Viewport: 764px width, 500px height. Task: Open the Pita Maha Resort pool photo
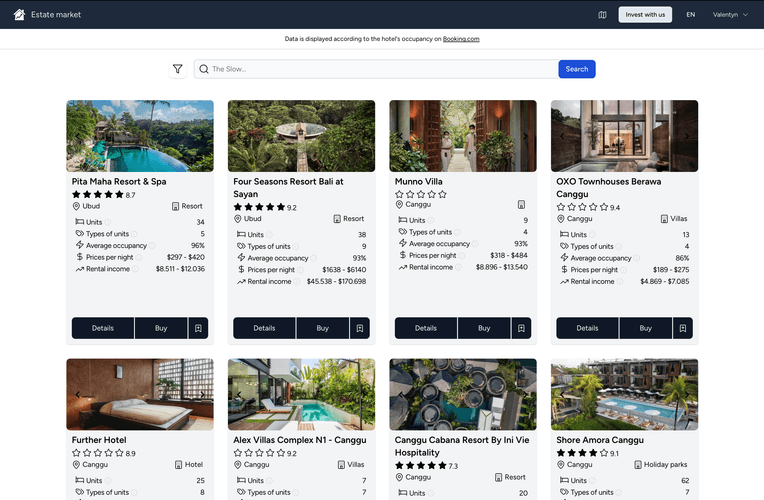tap(140, 136)
